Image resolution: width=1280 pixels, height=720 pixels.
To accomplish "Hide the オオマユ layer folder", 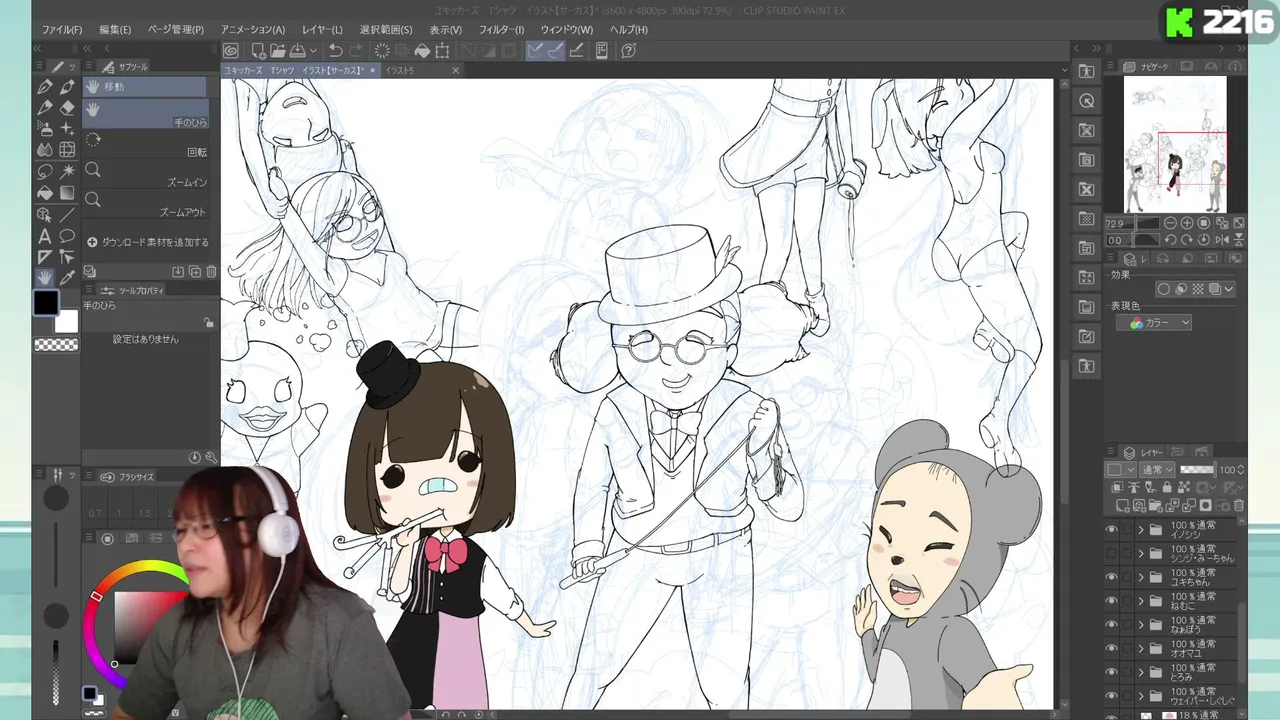I will tap(1111, 647).
